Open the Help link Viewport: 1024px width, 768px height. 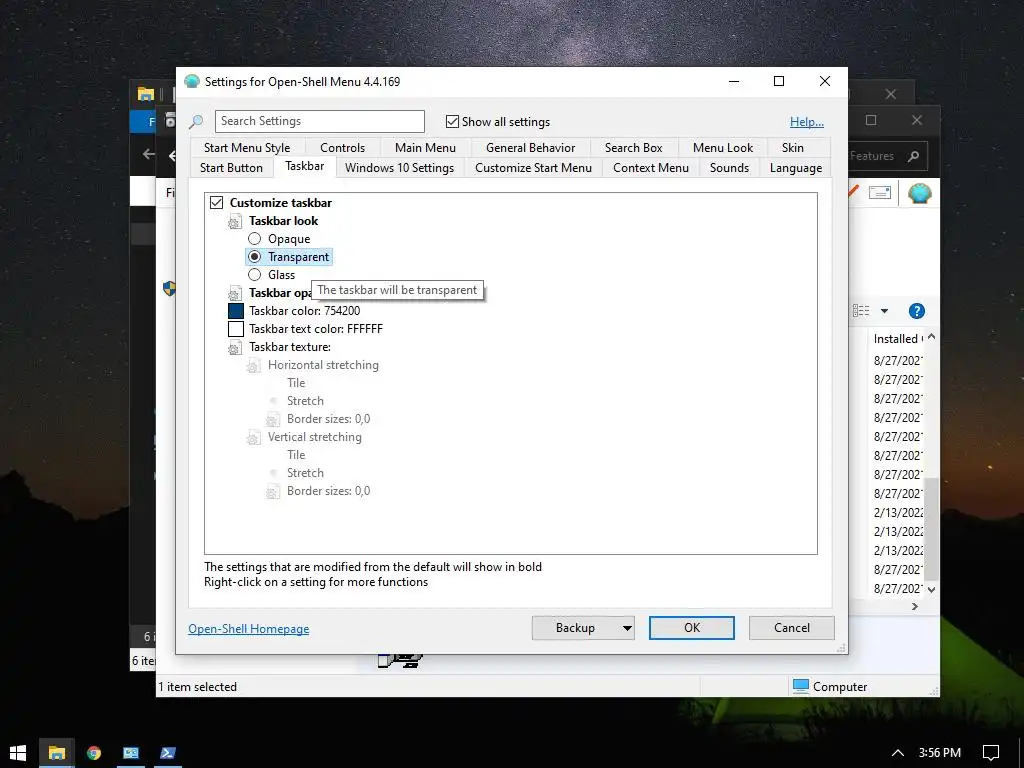coord(807,122)
